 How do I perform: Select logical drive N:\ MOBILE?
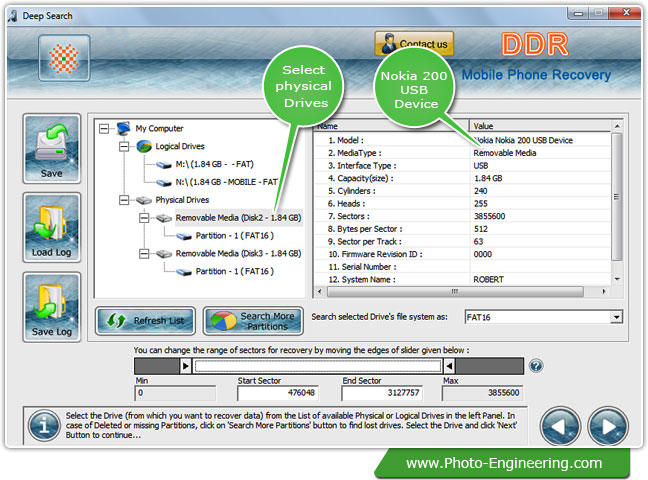click(x=226, y=182)
